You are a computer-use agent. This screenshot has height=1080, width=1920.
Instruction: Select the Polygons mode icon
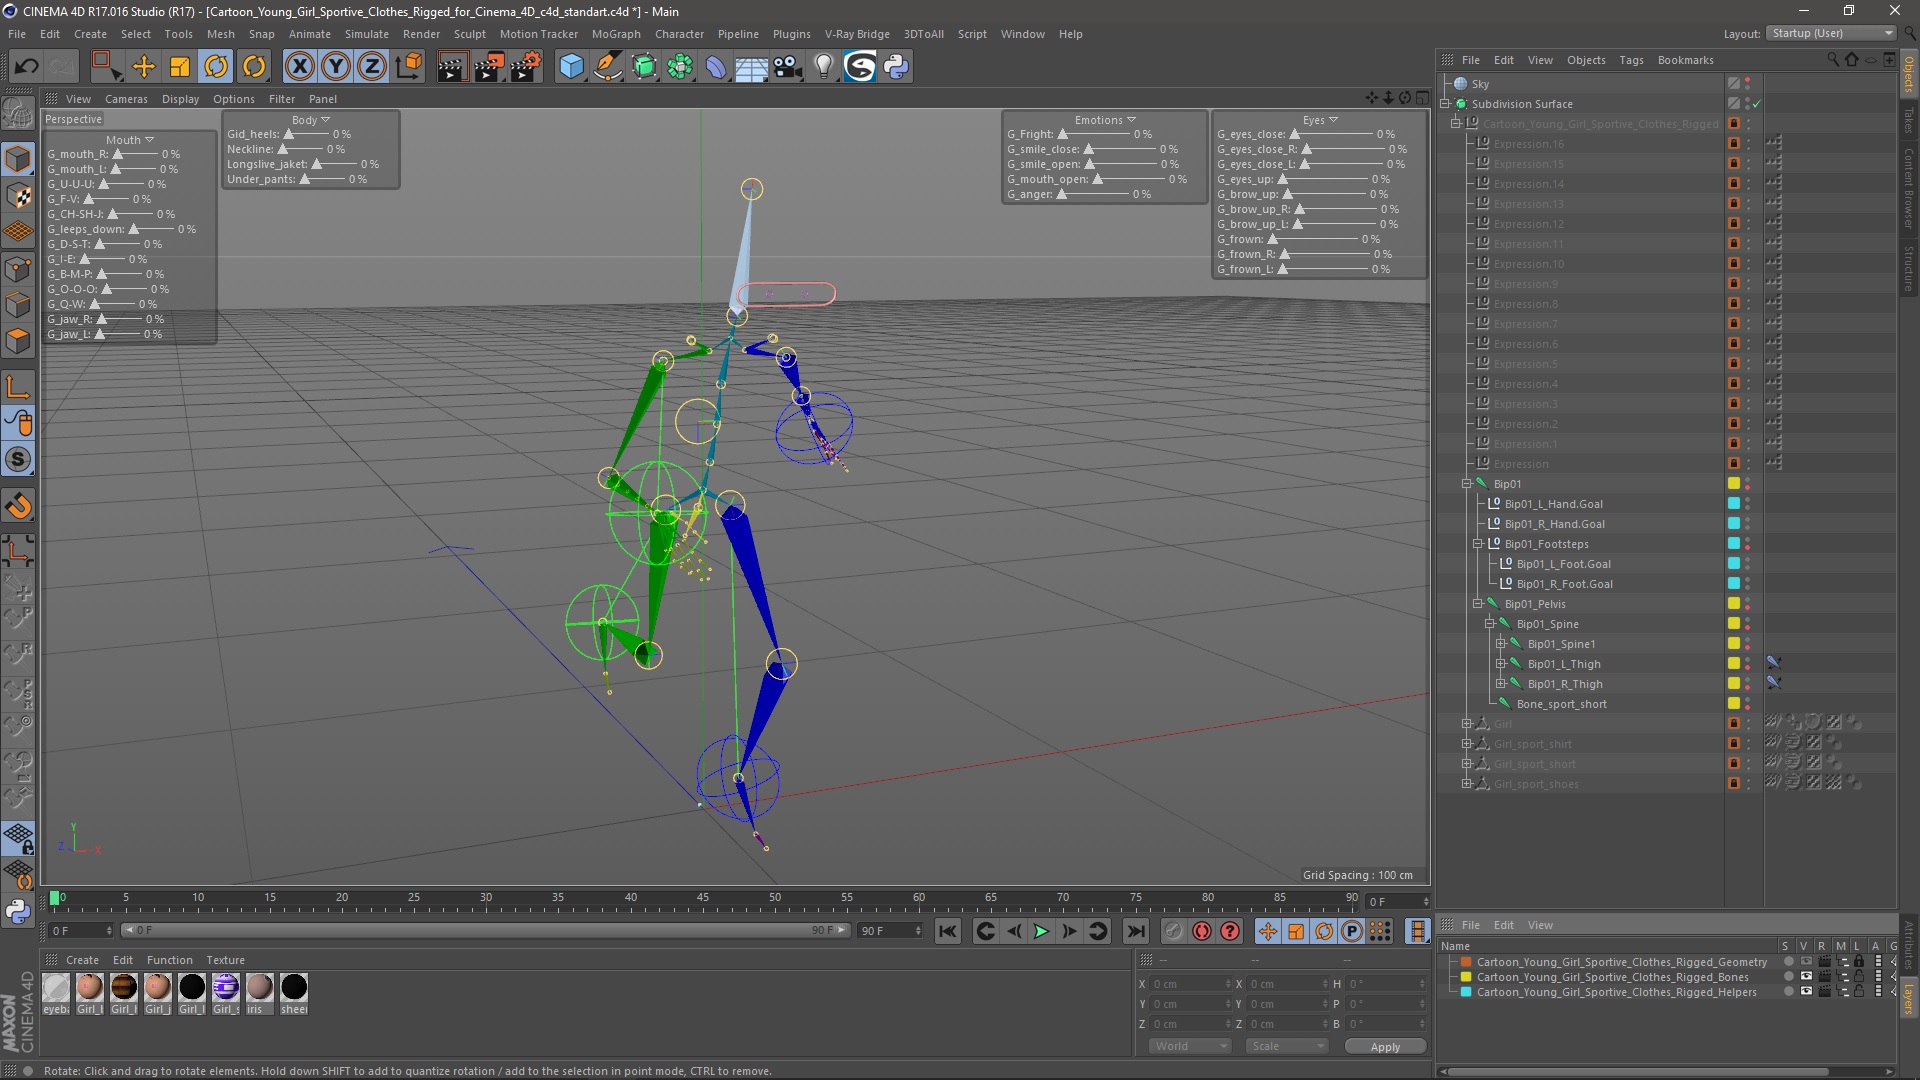[x=18, y=341]
